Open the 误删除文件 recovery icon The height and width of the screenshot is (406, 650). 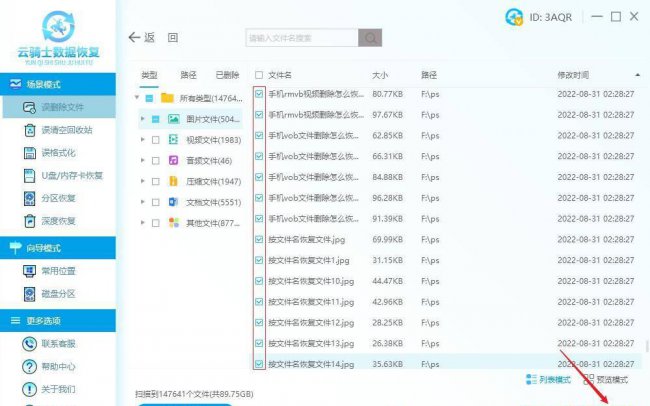coord(29,107)
